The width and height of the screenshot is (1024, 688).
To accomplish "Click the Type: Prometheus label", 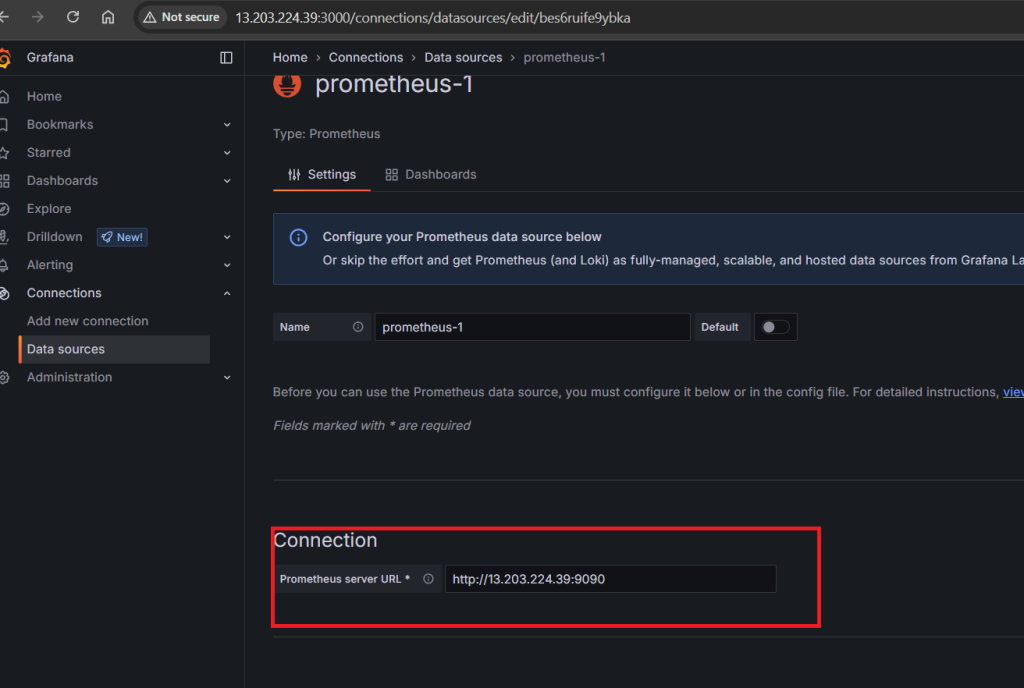I will (327, 133).
